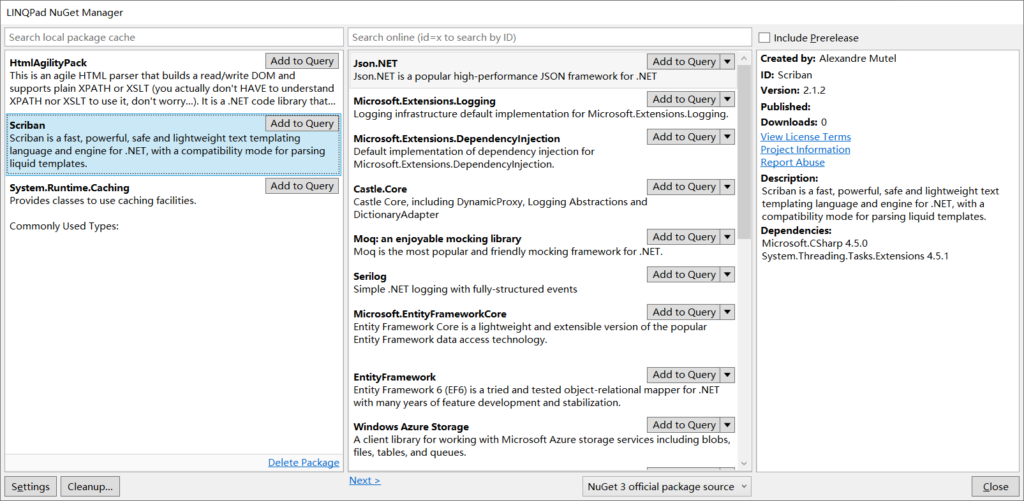Screen dimensions: 1024x501
Task: Select EntityFramework package title
Action: tap(394, 377)
